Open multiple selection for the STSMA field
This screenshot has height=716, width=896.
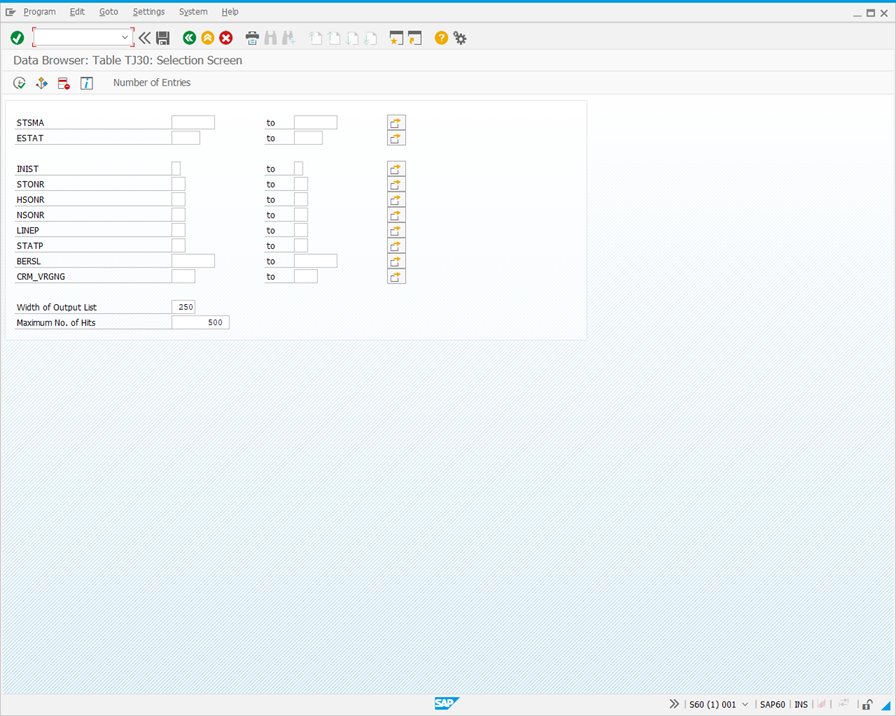pos(396,122)
